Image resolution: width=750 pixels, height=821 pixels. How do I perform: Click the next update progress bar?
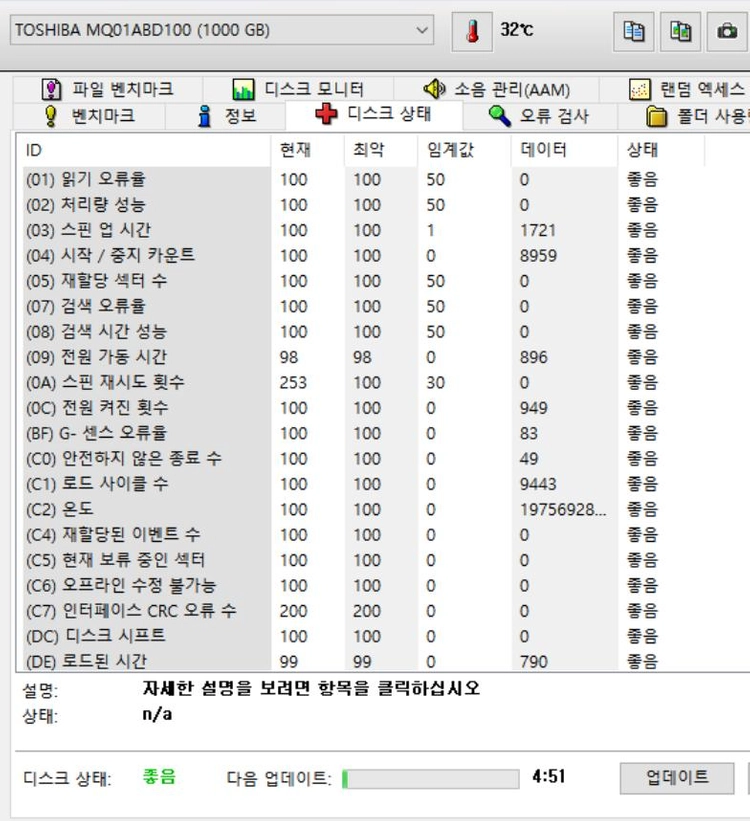coord(431,779)
